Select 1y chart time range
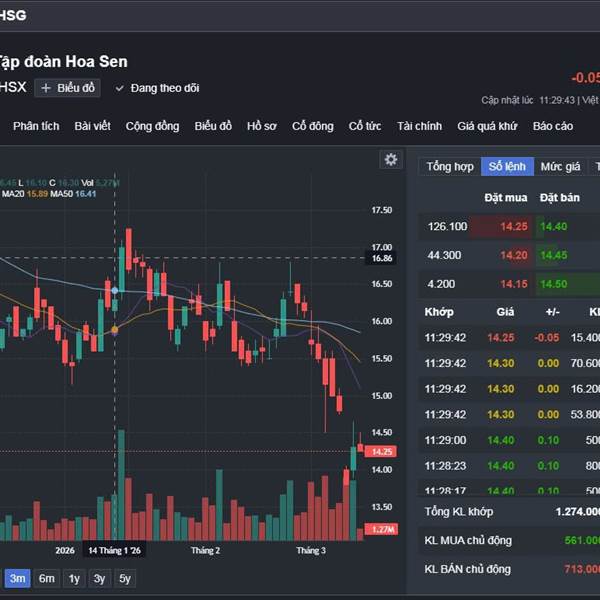The image size is (600, 600). point(74,578)
